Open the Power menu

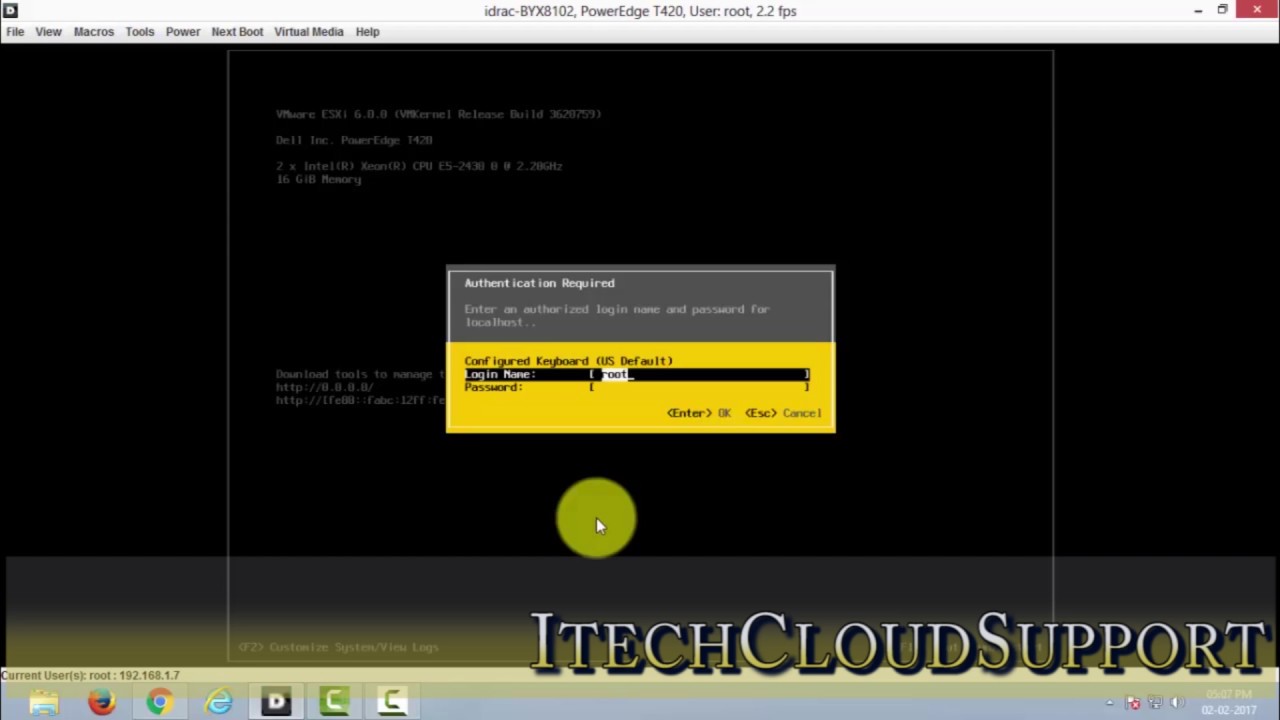(x=183, y=32)
